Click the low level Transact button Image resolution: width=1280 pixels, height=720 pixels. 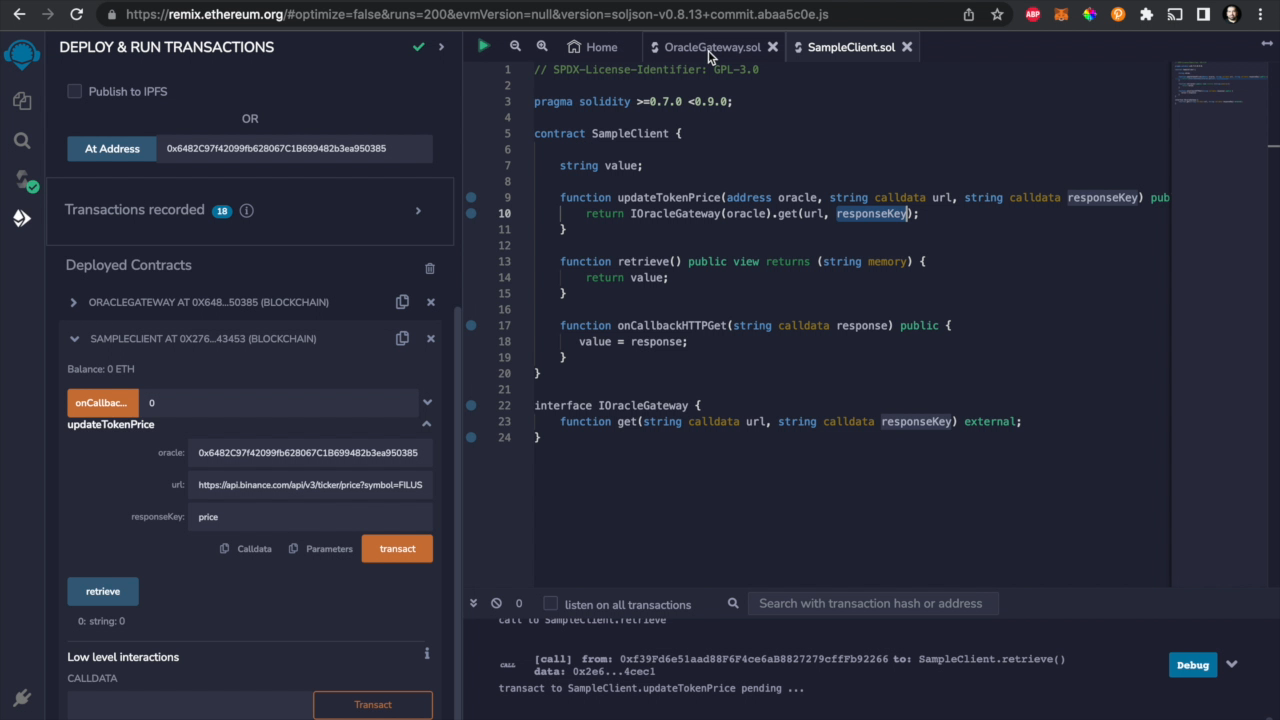coord(373,704)
